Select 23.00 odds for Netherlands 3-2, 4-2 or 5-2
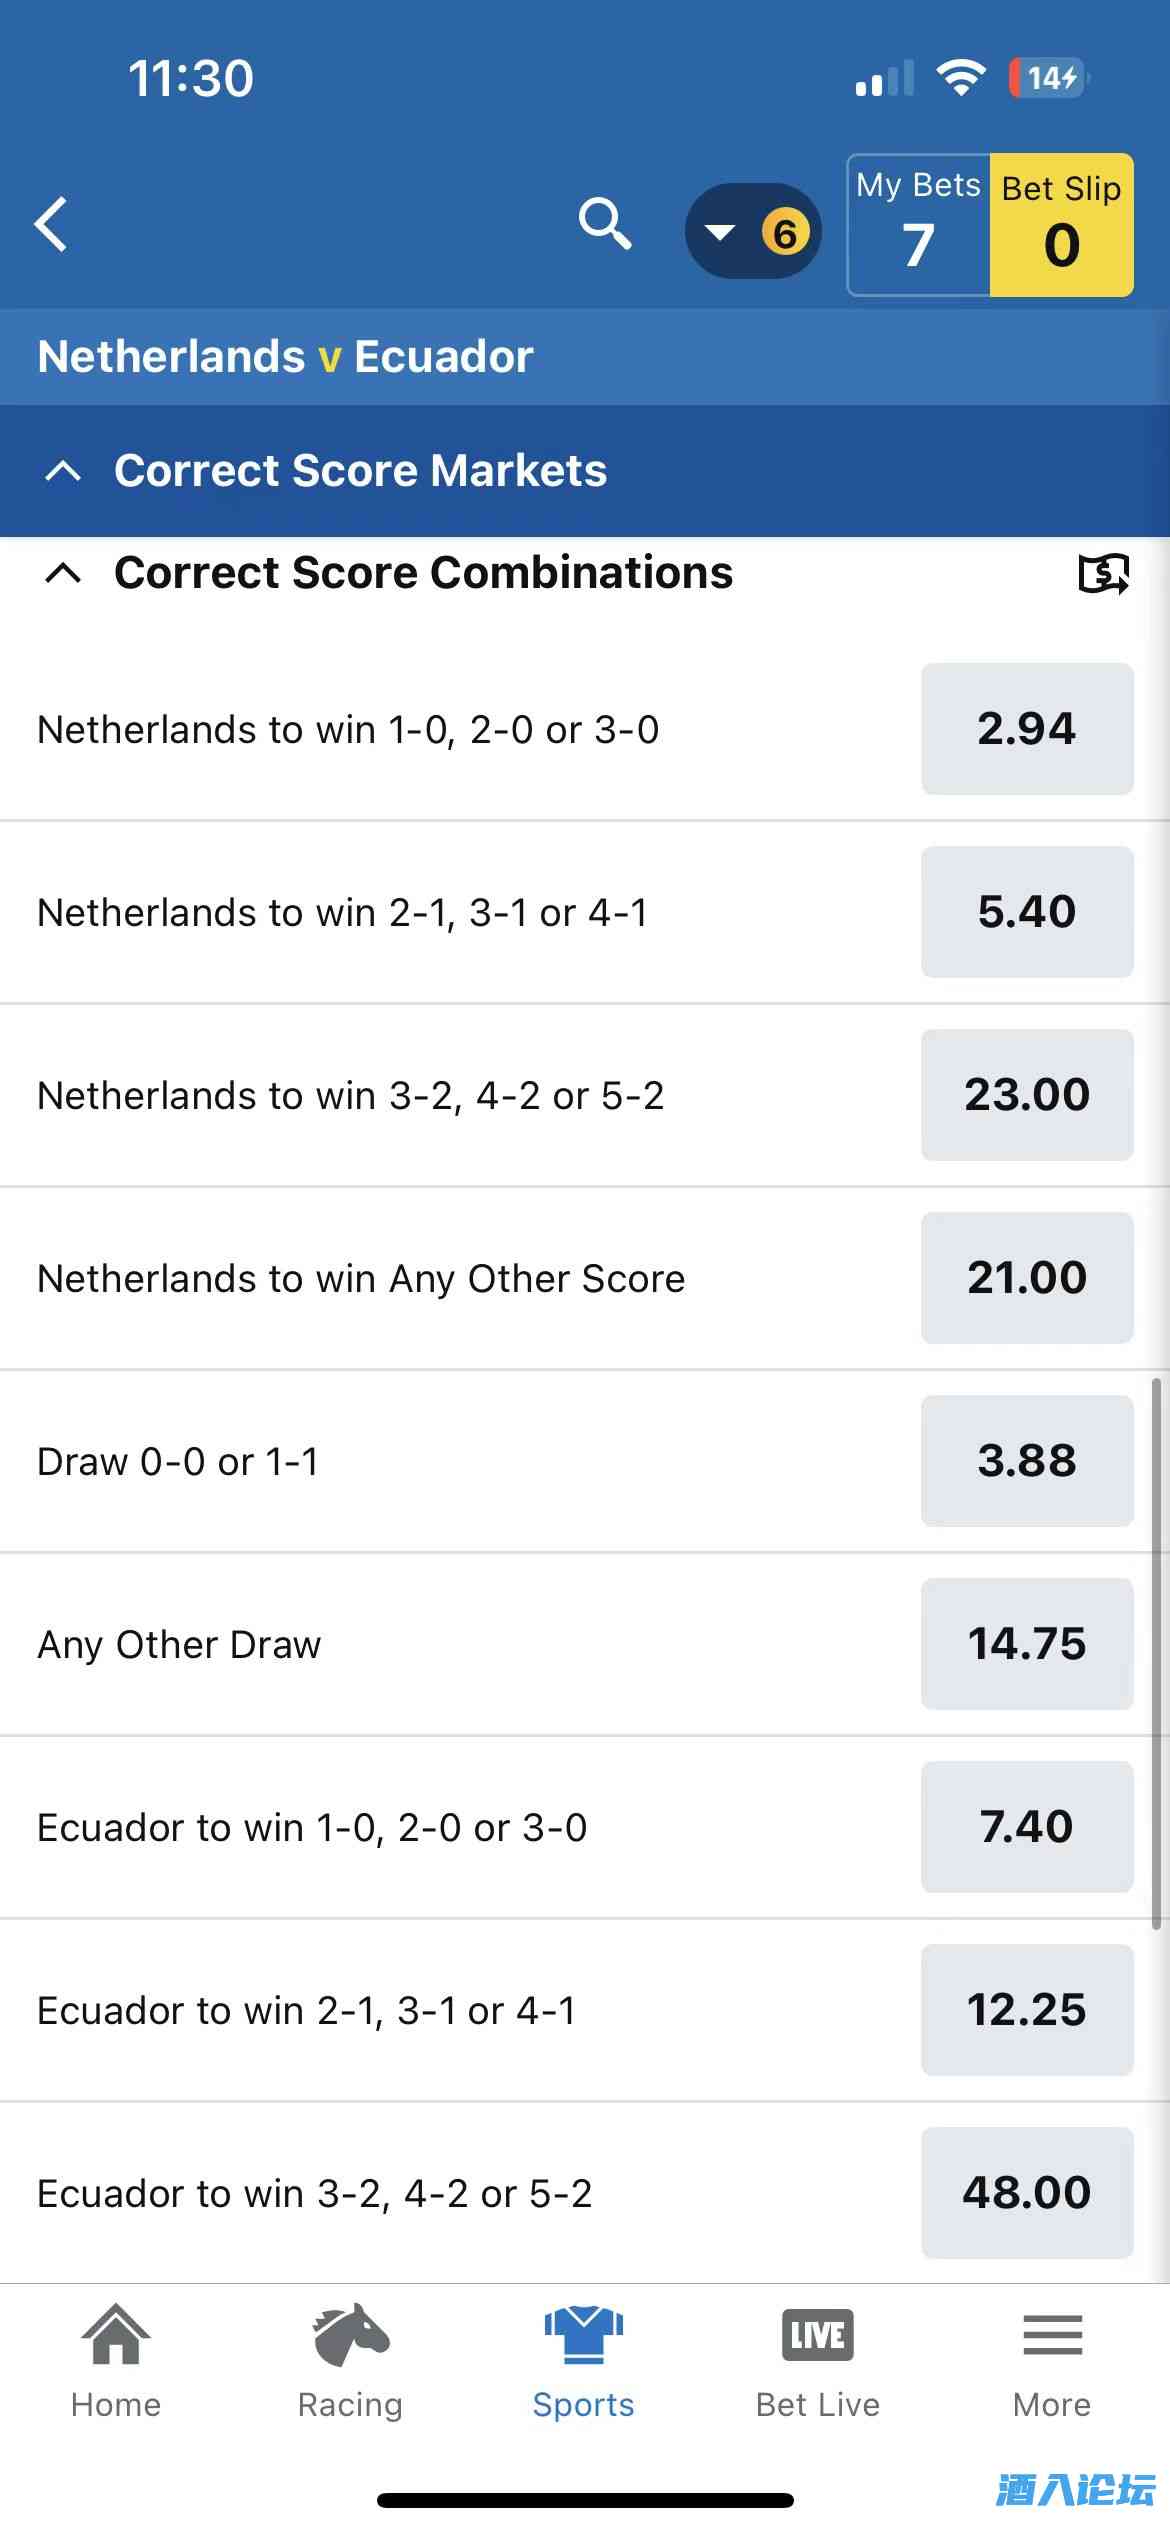This screenshot has width=1170, height=2532. click(x=1027, y=1095)
